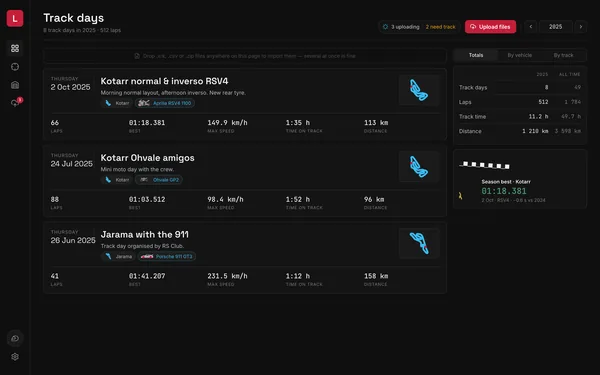Click max speed 231.5 km/h

(227, 276)
